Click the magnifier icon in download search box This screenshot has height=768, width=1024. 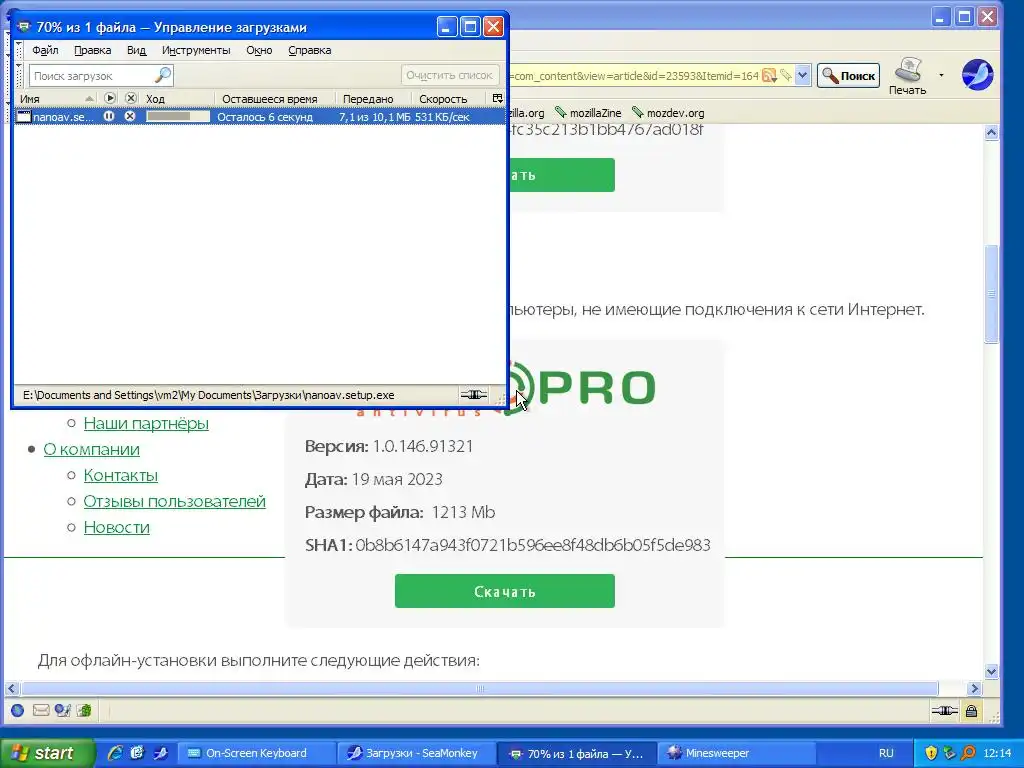[x=163, y=75]
